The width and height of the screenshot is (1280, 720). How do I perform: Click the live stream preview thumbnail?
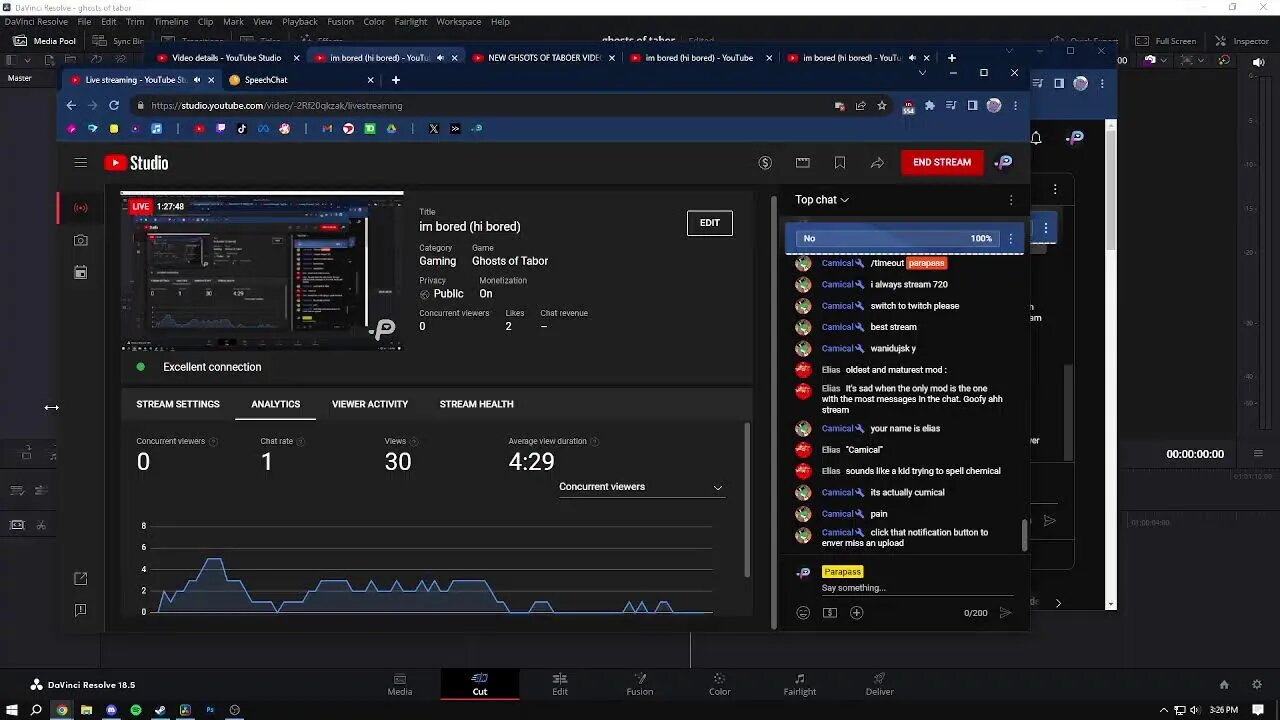(262, 271)
